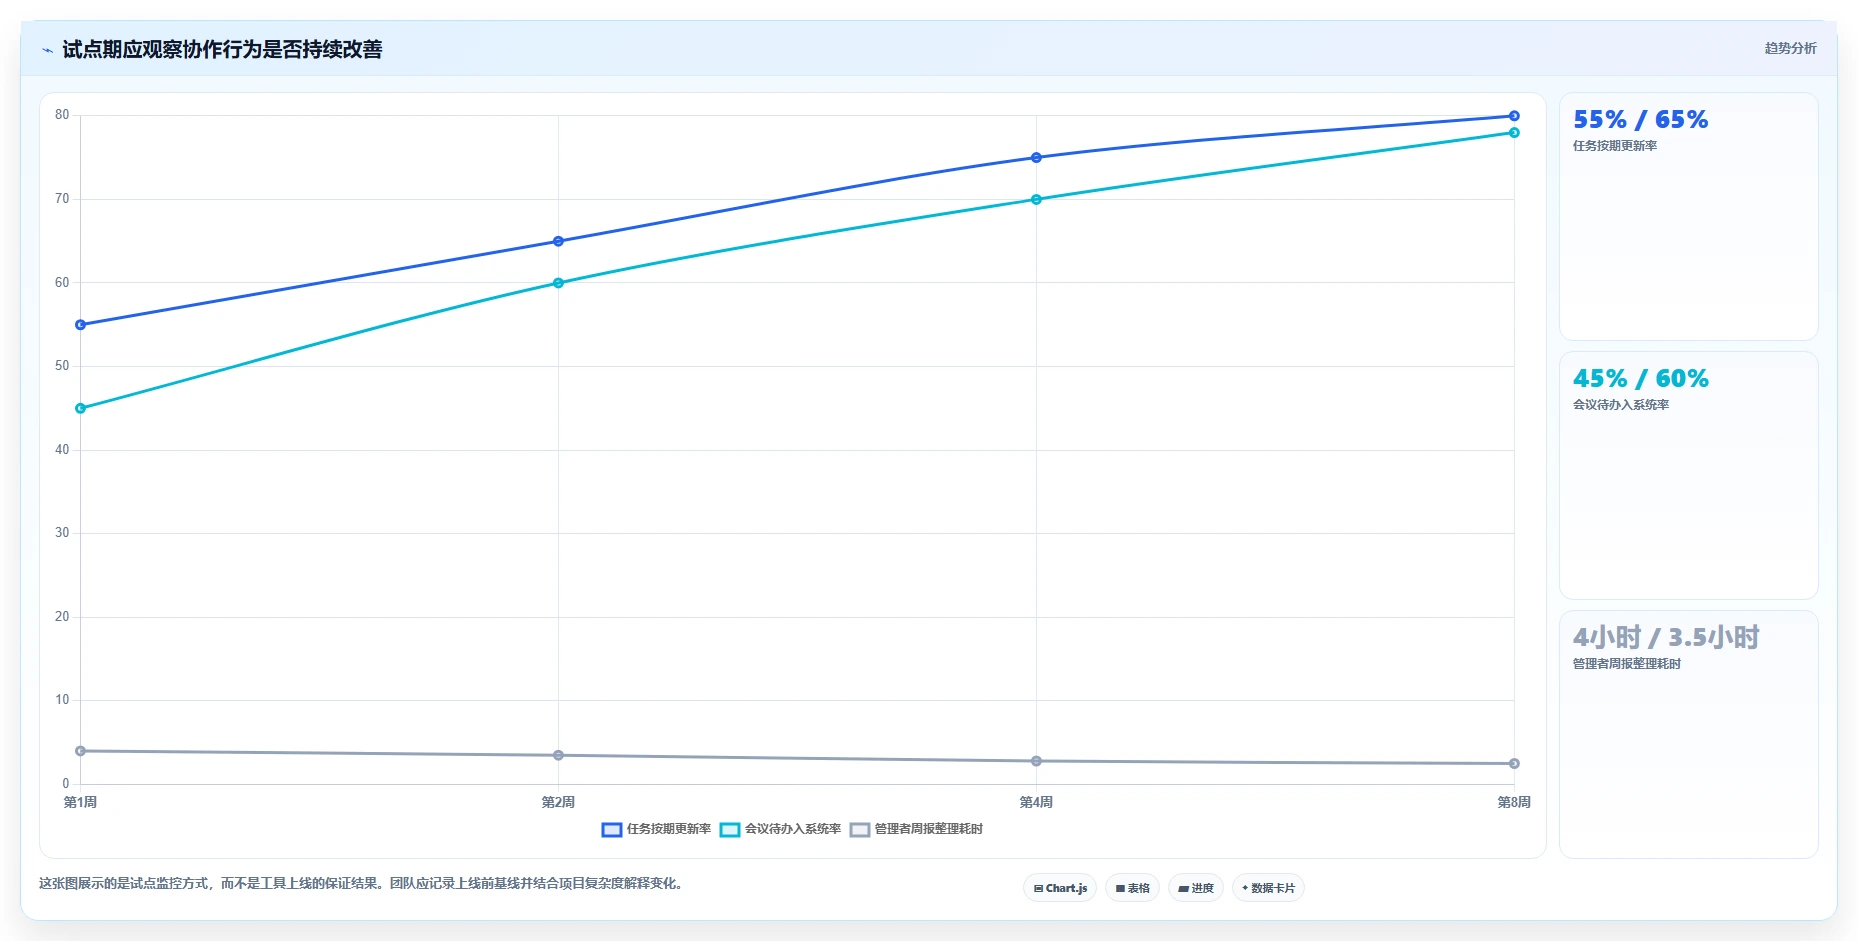Click the 任务按期更新率 card caption
The image size is (1858, 941).
(x=1615, y=146)
